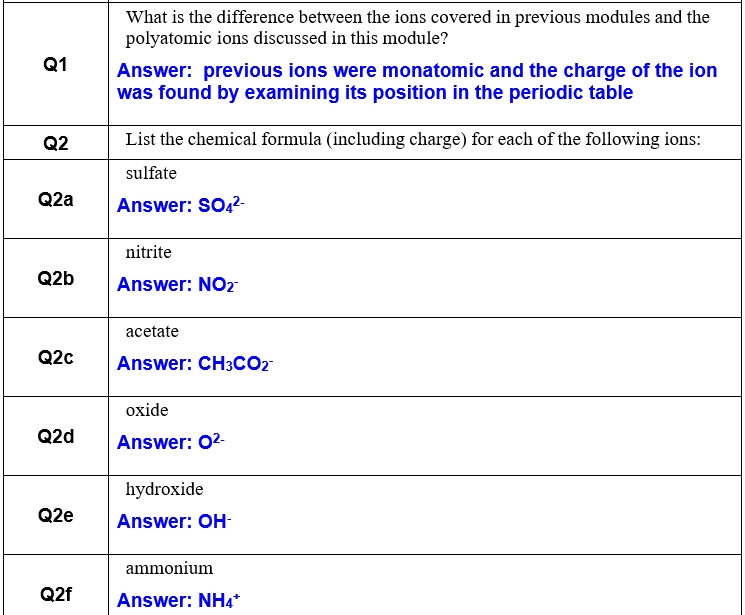This screenshot has width=745, height=615.
Task: Click the word 'nitrite'
Action: (x=148, y=252)
